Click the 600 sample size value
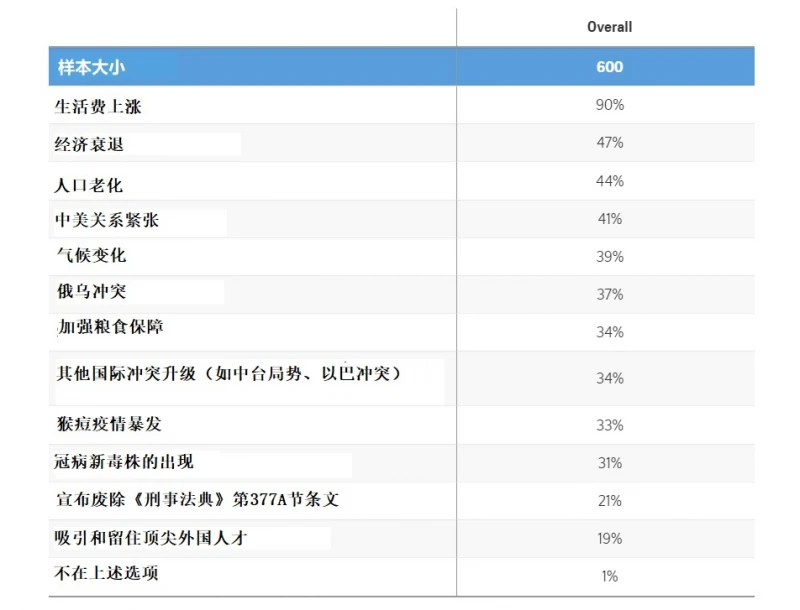 [x=607, y=66]
